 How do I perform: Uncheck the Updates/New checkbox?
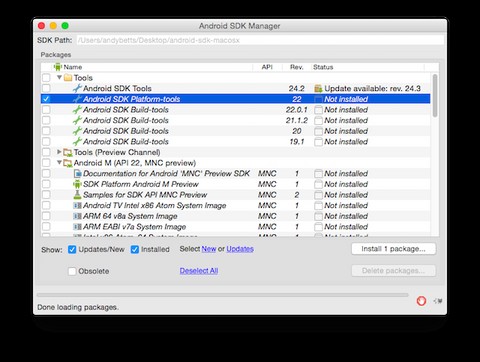(x=72, y=249)
